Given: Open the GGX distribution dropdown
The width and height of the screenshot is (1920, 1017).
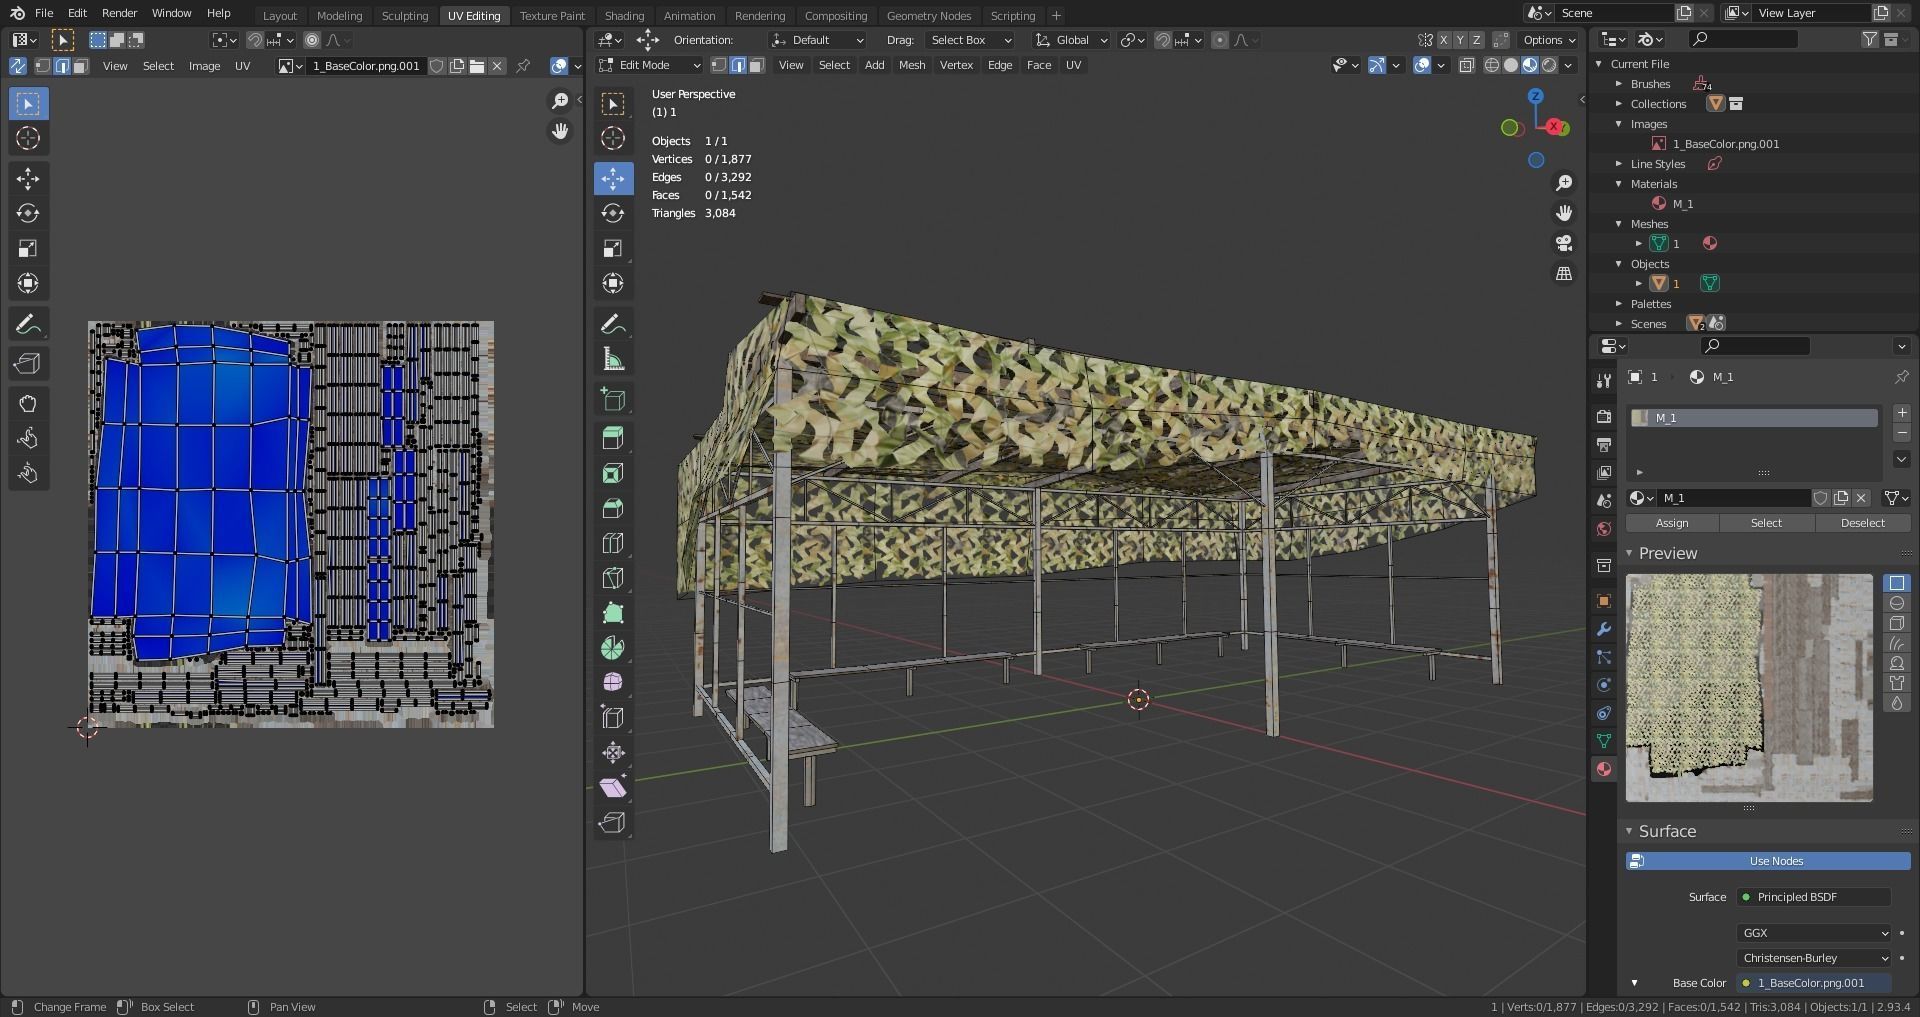Looking at the screenshot, I should 1814,933.
